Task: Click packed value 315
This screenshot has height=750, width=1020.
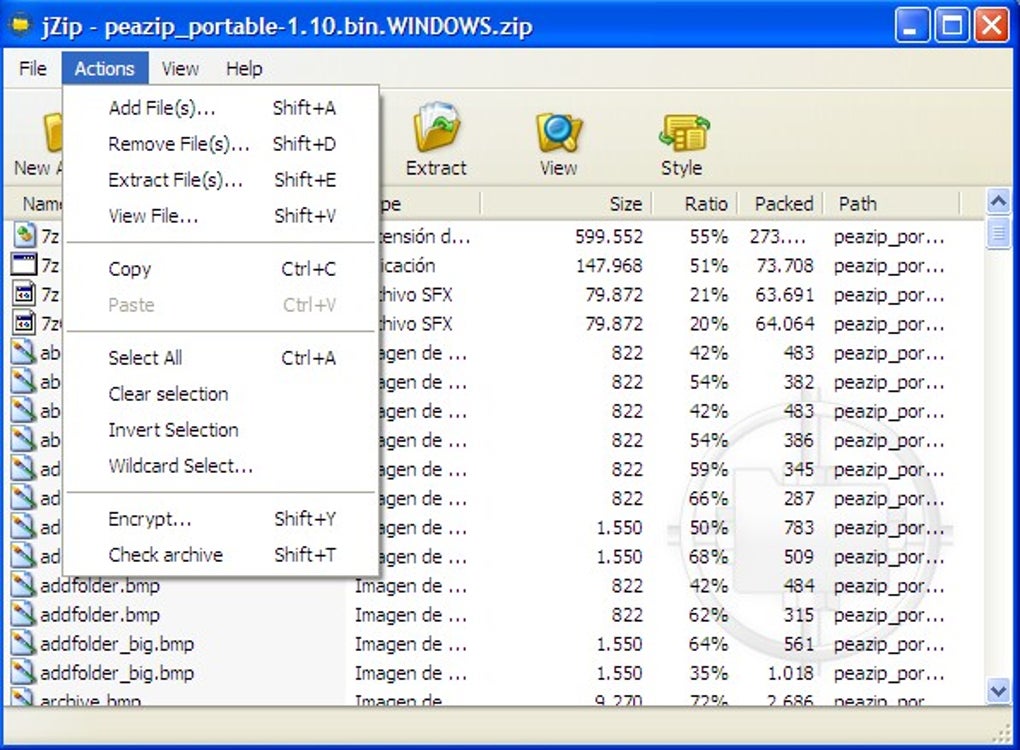Action: 798,615
